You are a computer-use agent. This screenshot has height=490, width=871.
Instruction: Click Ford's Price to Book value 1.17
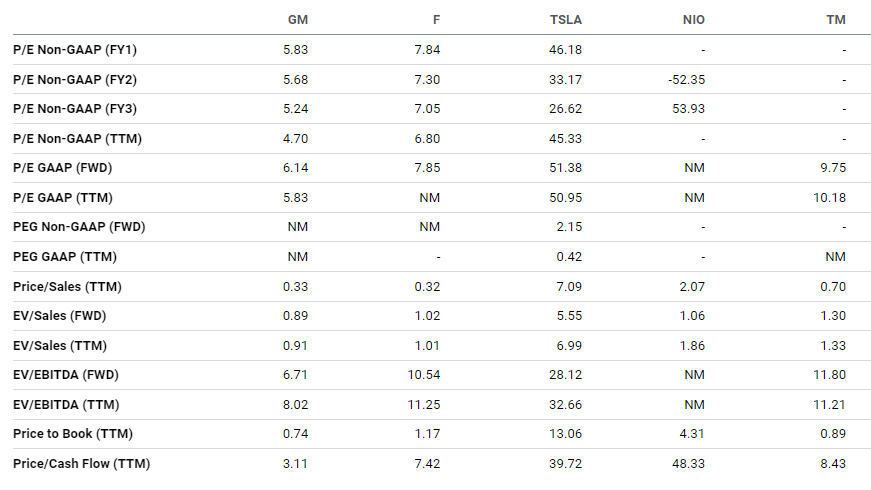427,433
